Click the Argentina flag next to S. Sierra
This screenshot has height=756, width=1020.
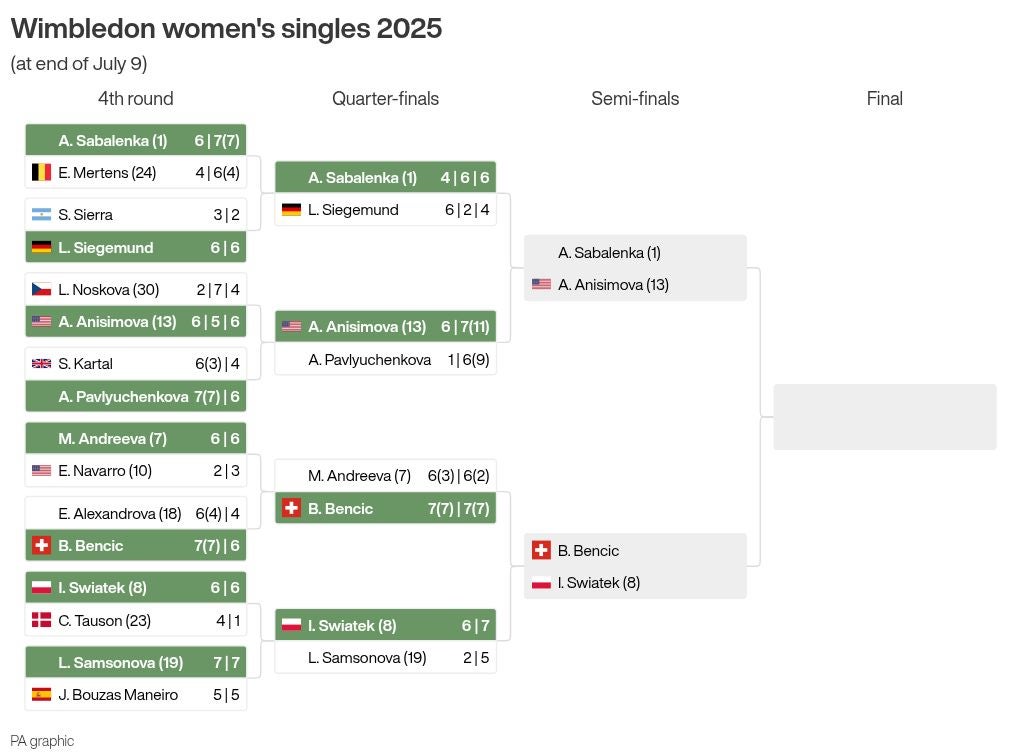42,214
